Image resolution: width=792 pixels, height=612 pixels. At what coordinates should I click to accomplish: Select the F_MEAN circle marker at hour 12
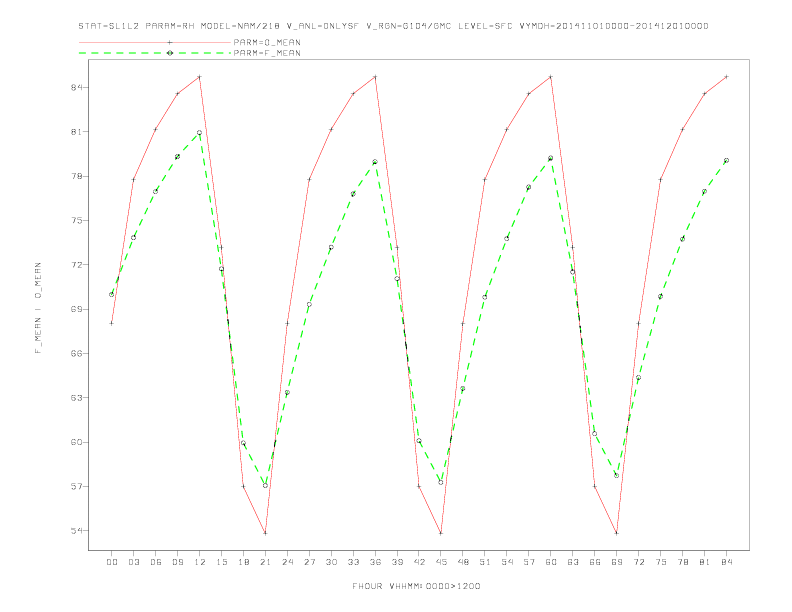point(200,133)
